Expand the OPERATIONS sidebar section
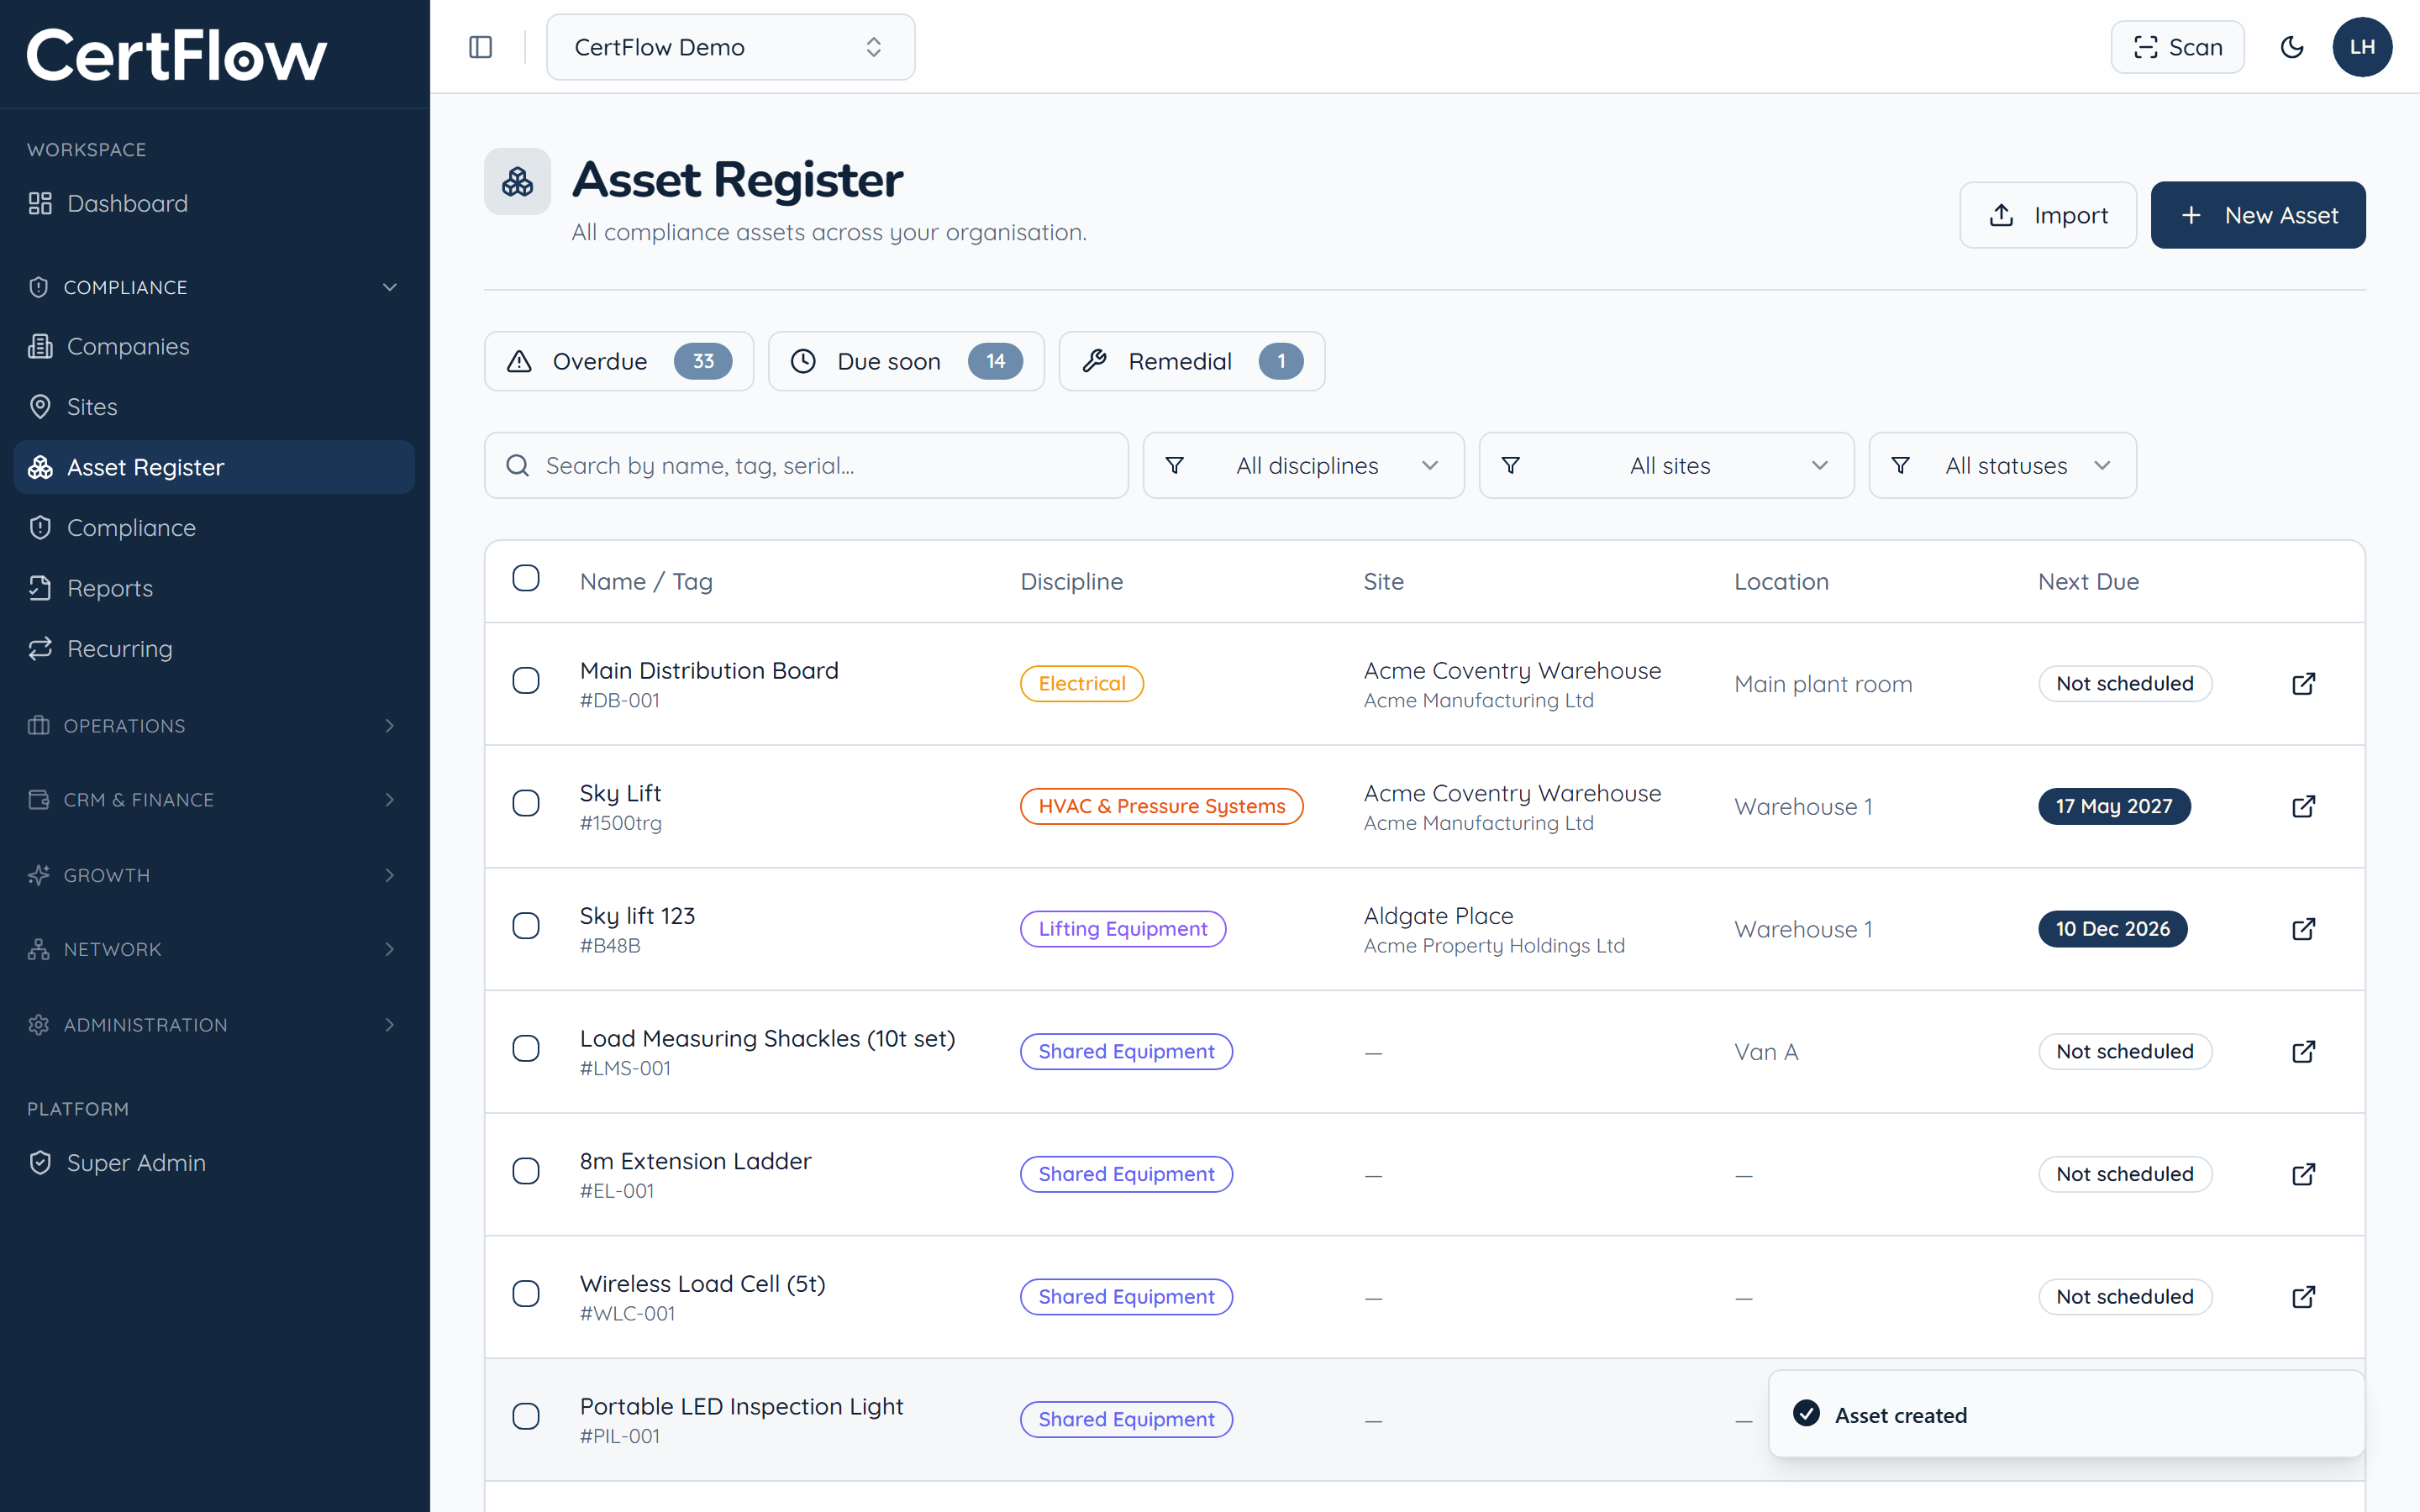 click(x=214, y=725)
